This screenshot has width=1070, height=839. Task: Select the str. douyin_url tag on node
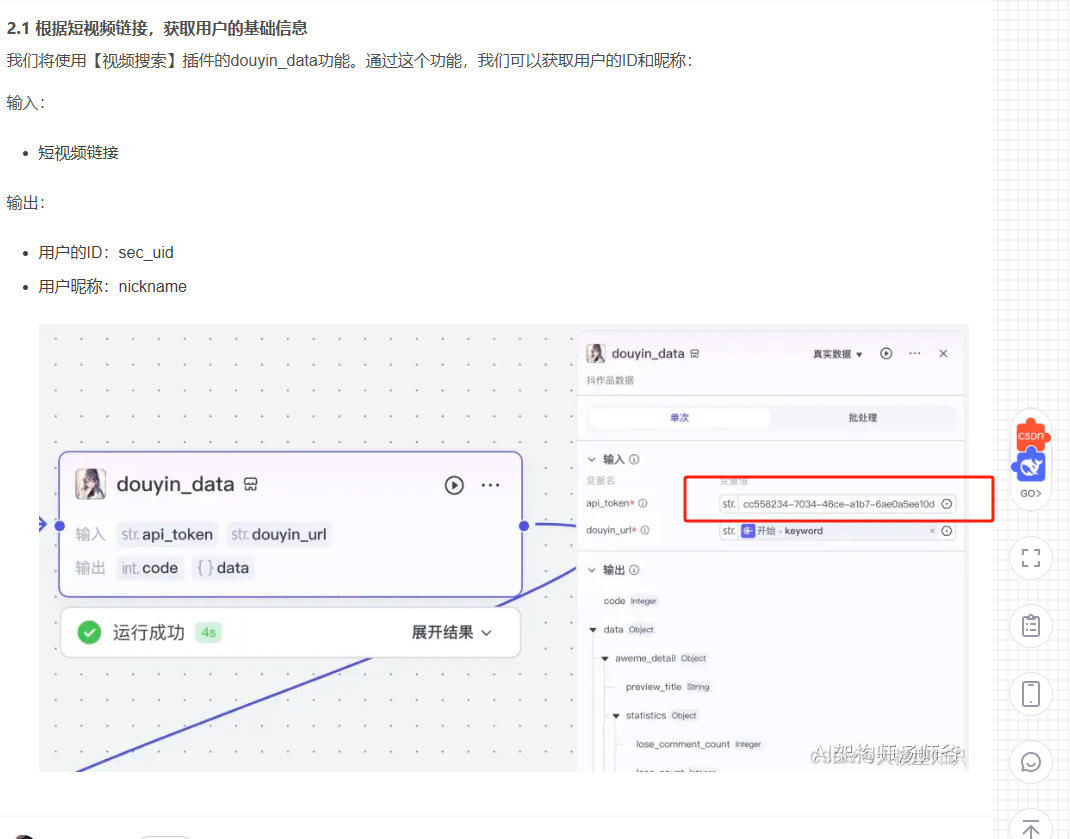[x=278, y=534]
